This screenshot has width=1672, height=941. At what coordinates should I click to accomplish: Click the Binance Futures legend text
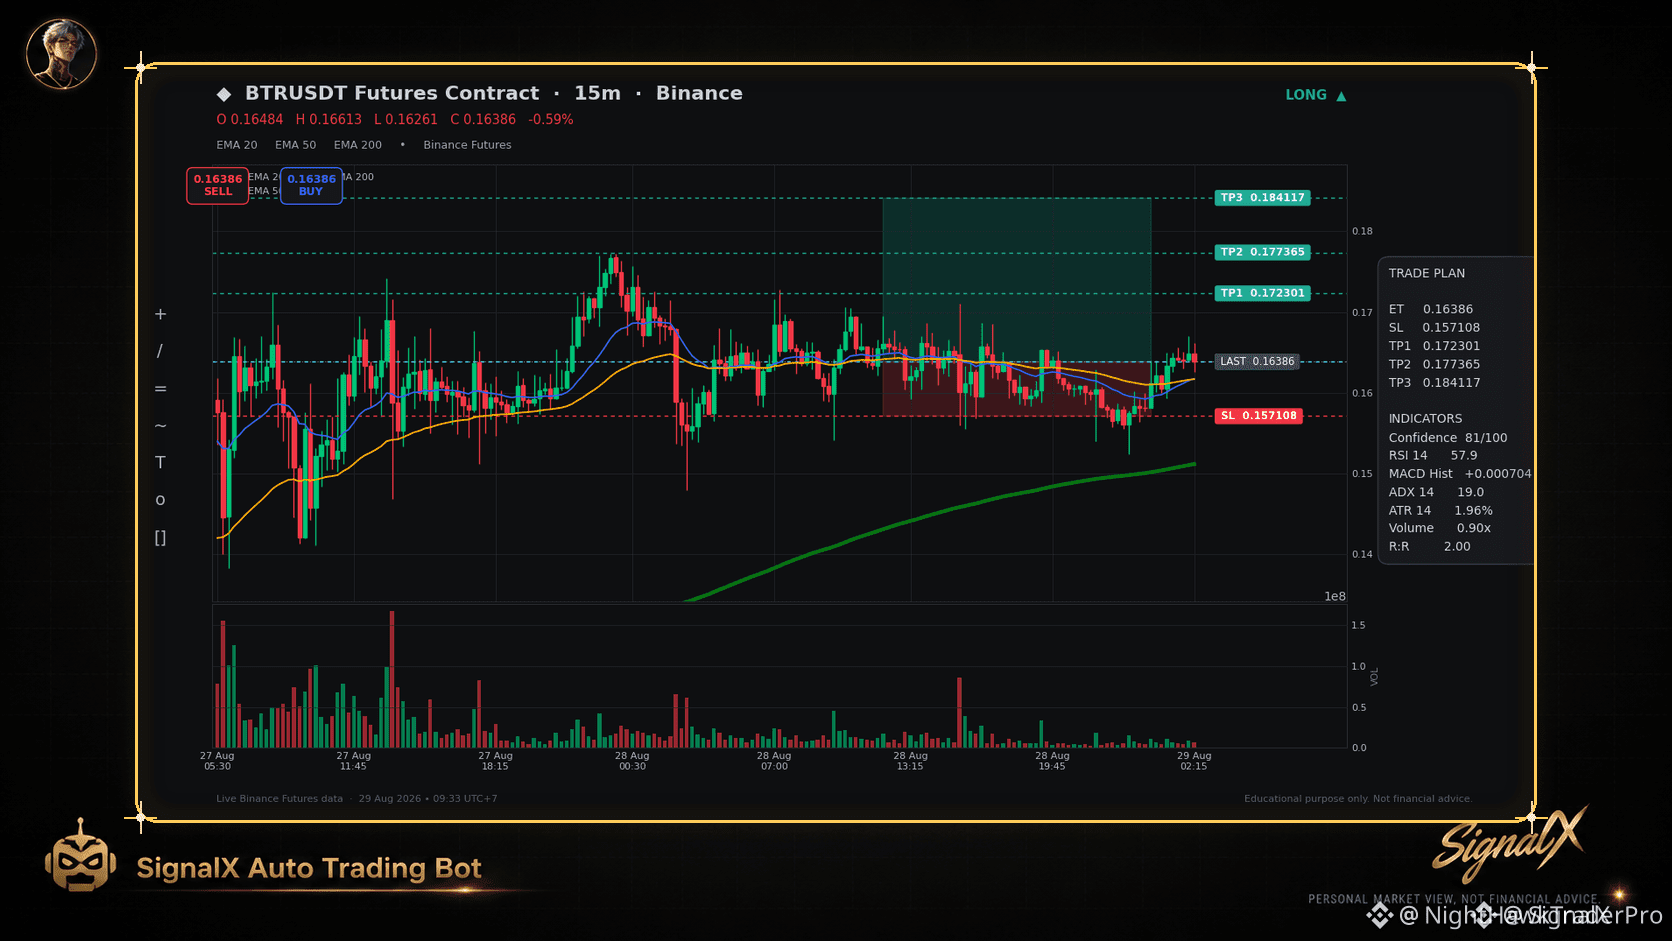coord(467,145)
